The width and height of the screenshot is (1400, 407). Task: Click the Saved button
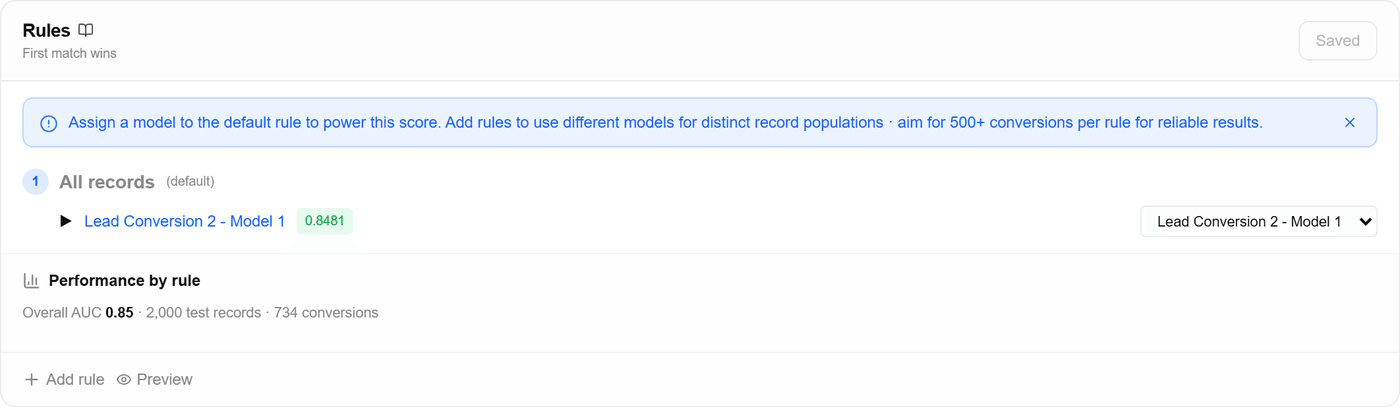tap(1337, 41)
